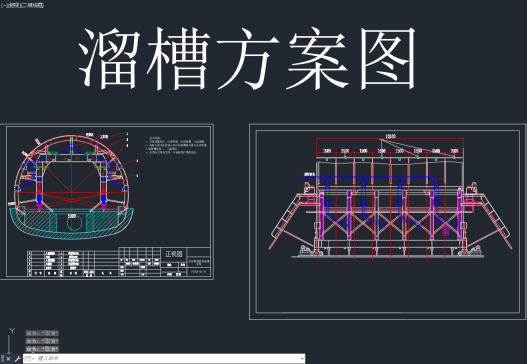Select the 5300 dimension in tunnel section
527x364 pixels.
coord(72,216)
